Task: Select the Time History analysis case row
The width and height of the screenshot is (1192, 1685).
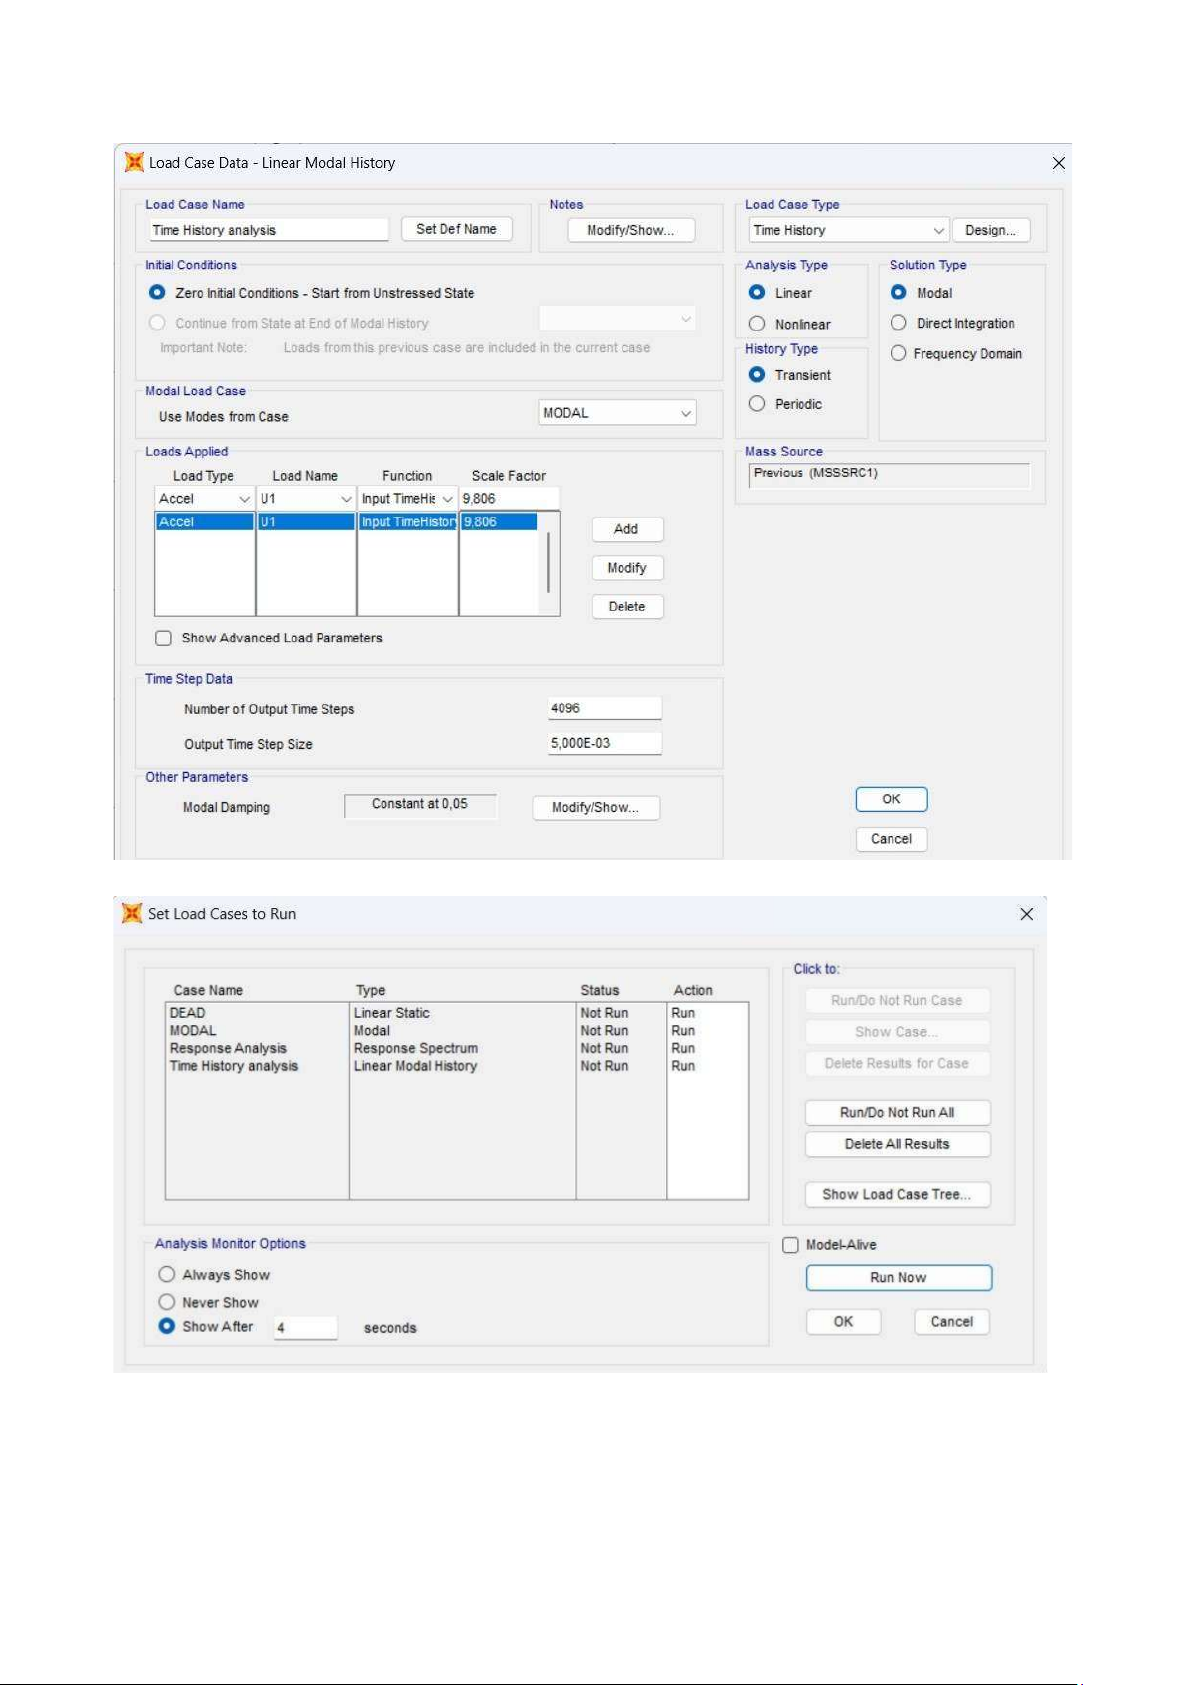Action: coord(234,1066)
